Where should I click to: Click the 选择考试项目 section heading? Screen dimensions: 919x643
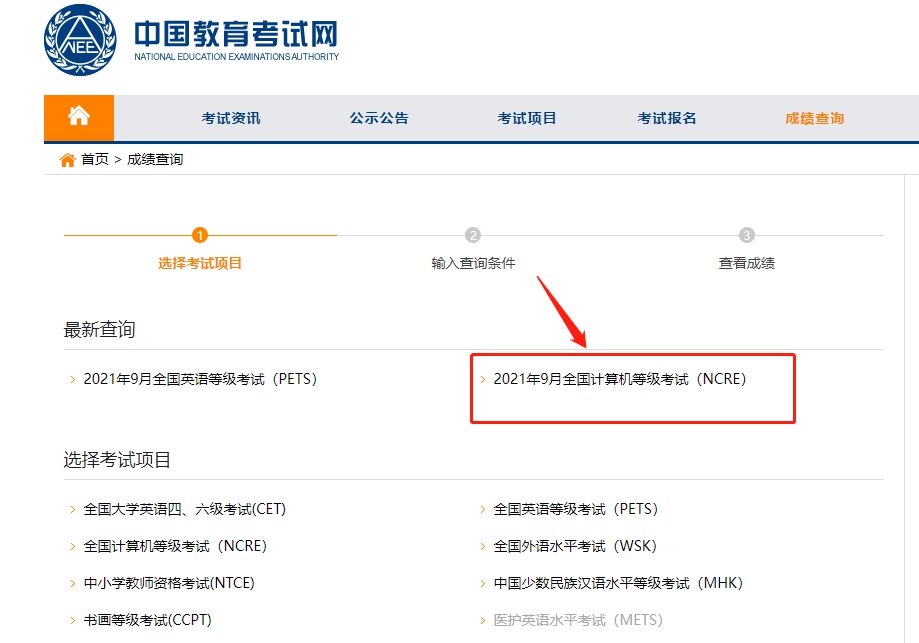click(117, 460)
